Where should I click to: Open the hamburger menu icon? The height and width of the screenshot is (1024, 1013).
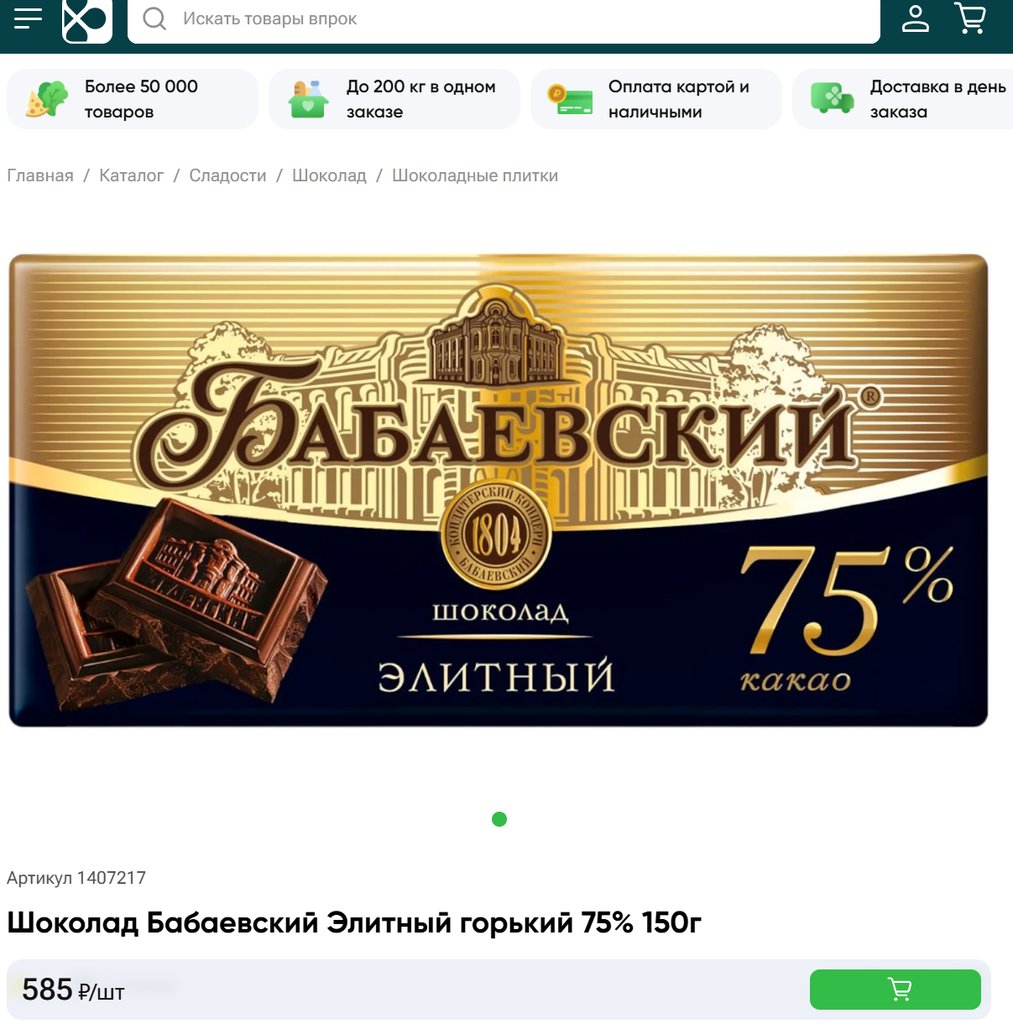(27, 18)
